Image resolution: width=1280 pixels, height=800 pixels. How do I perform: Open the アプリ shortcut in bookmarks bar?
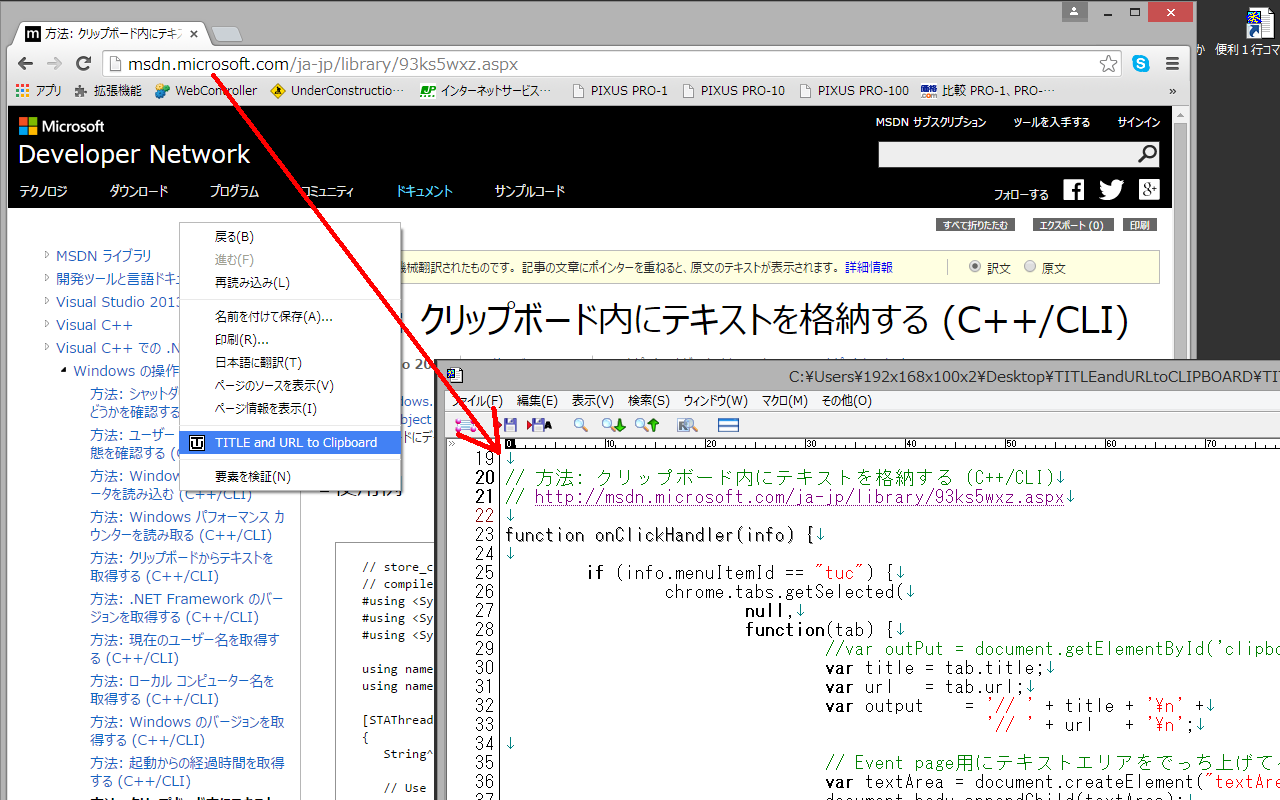tap(39, 90)
